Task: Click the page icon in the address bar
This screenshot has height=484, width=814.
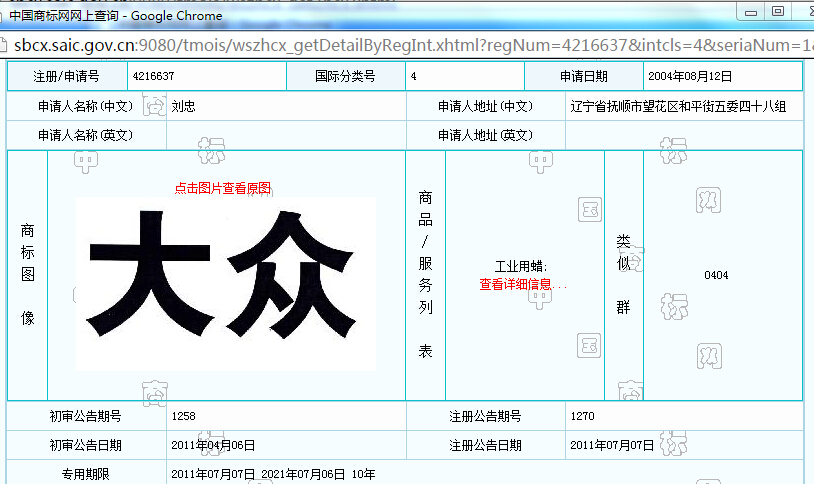Action: click(x=4, y=45)
